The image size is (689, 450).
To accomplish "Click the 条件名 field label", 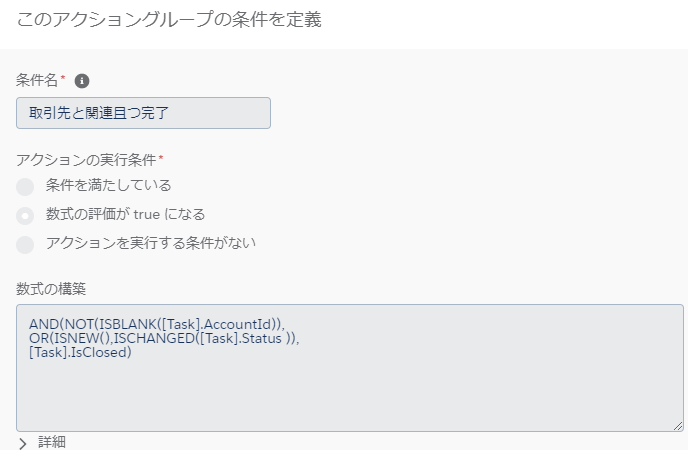I will point(37,80).
